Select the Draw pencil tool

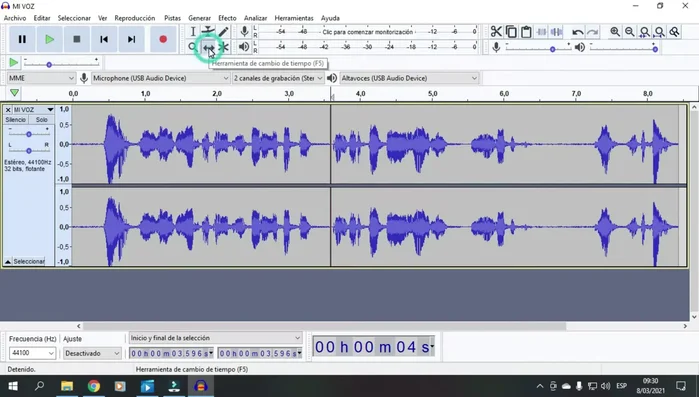[223, 32]
